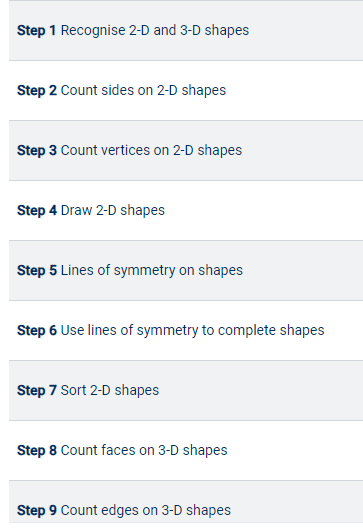Open Step 1 Recognise 2-D and 3-D shapes
363x532 pixels.
point(186,31)
